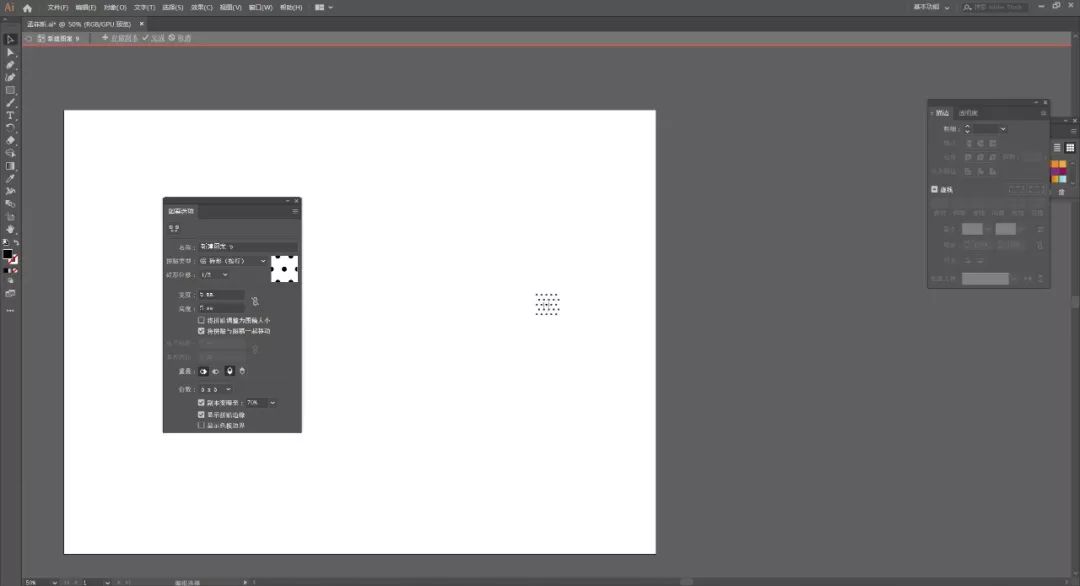Enable the size tile to art checkbox

tap(201, 320)
